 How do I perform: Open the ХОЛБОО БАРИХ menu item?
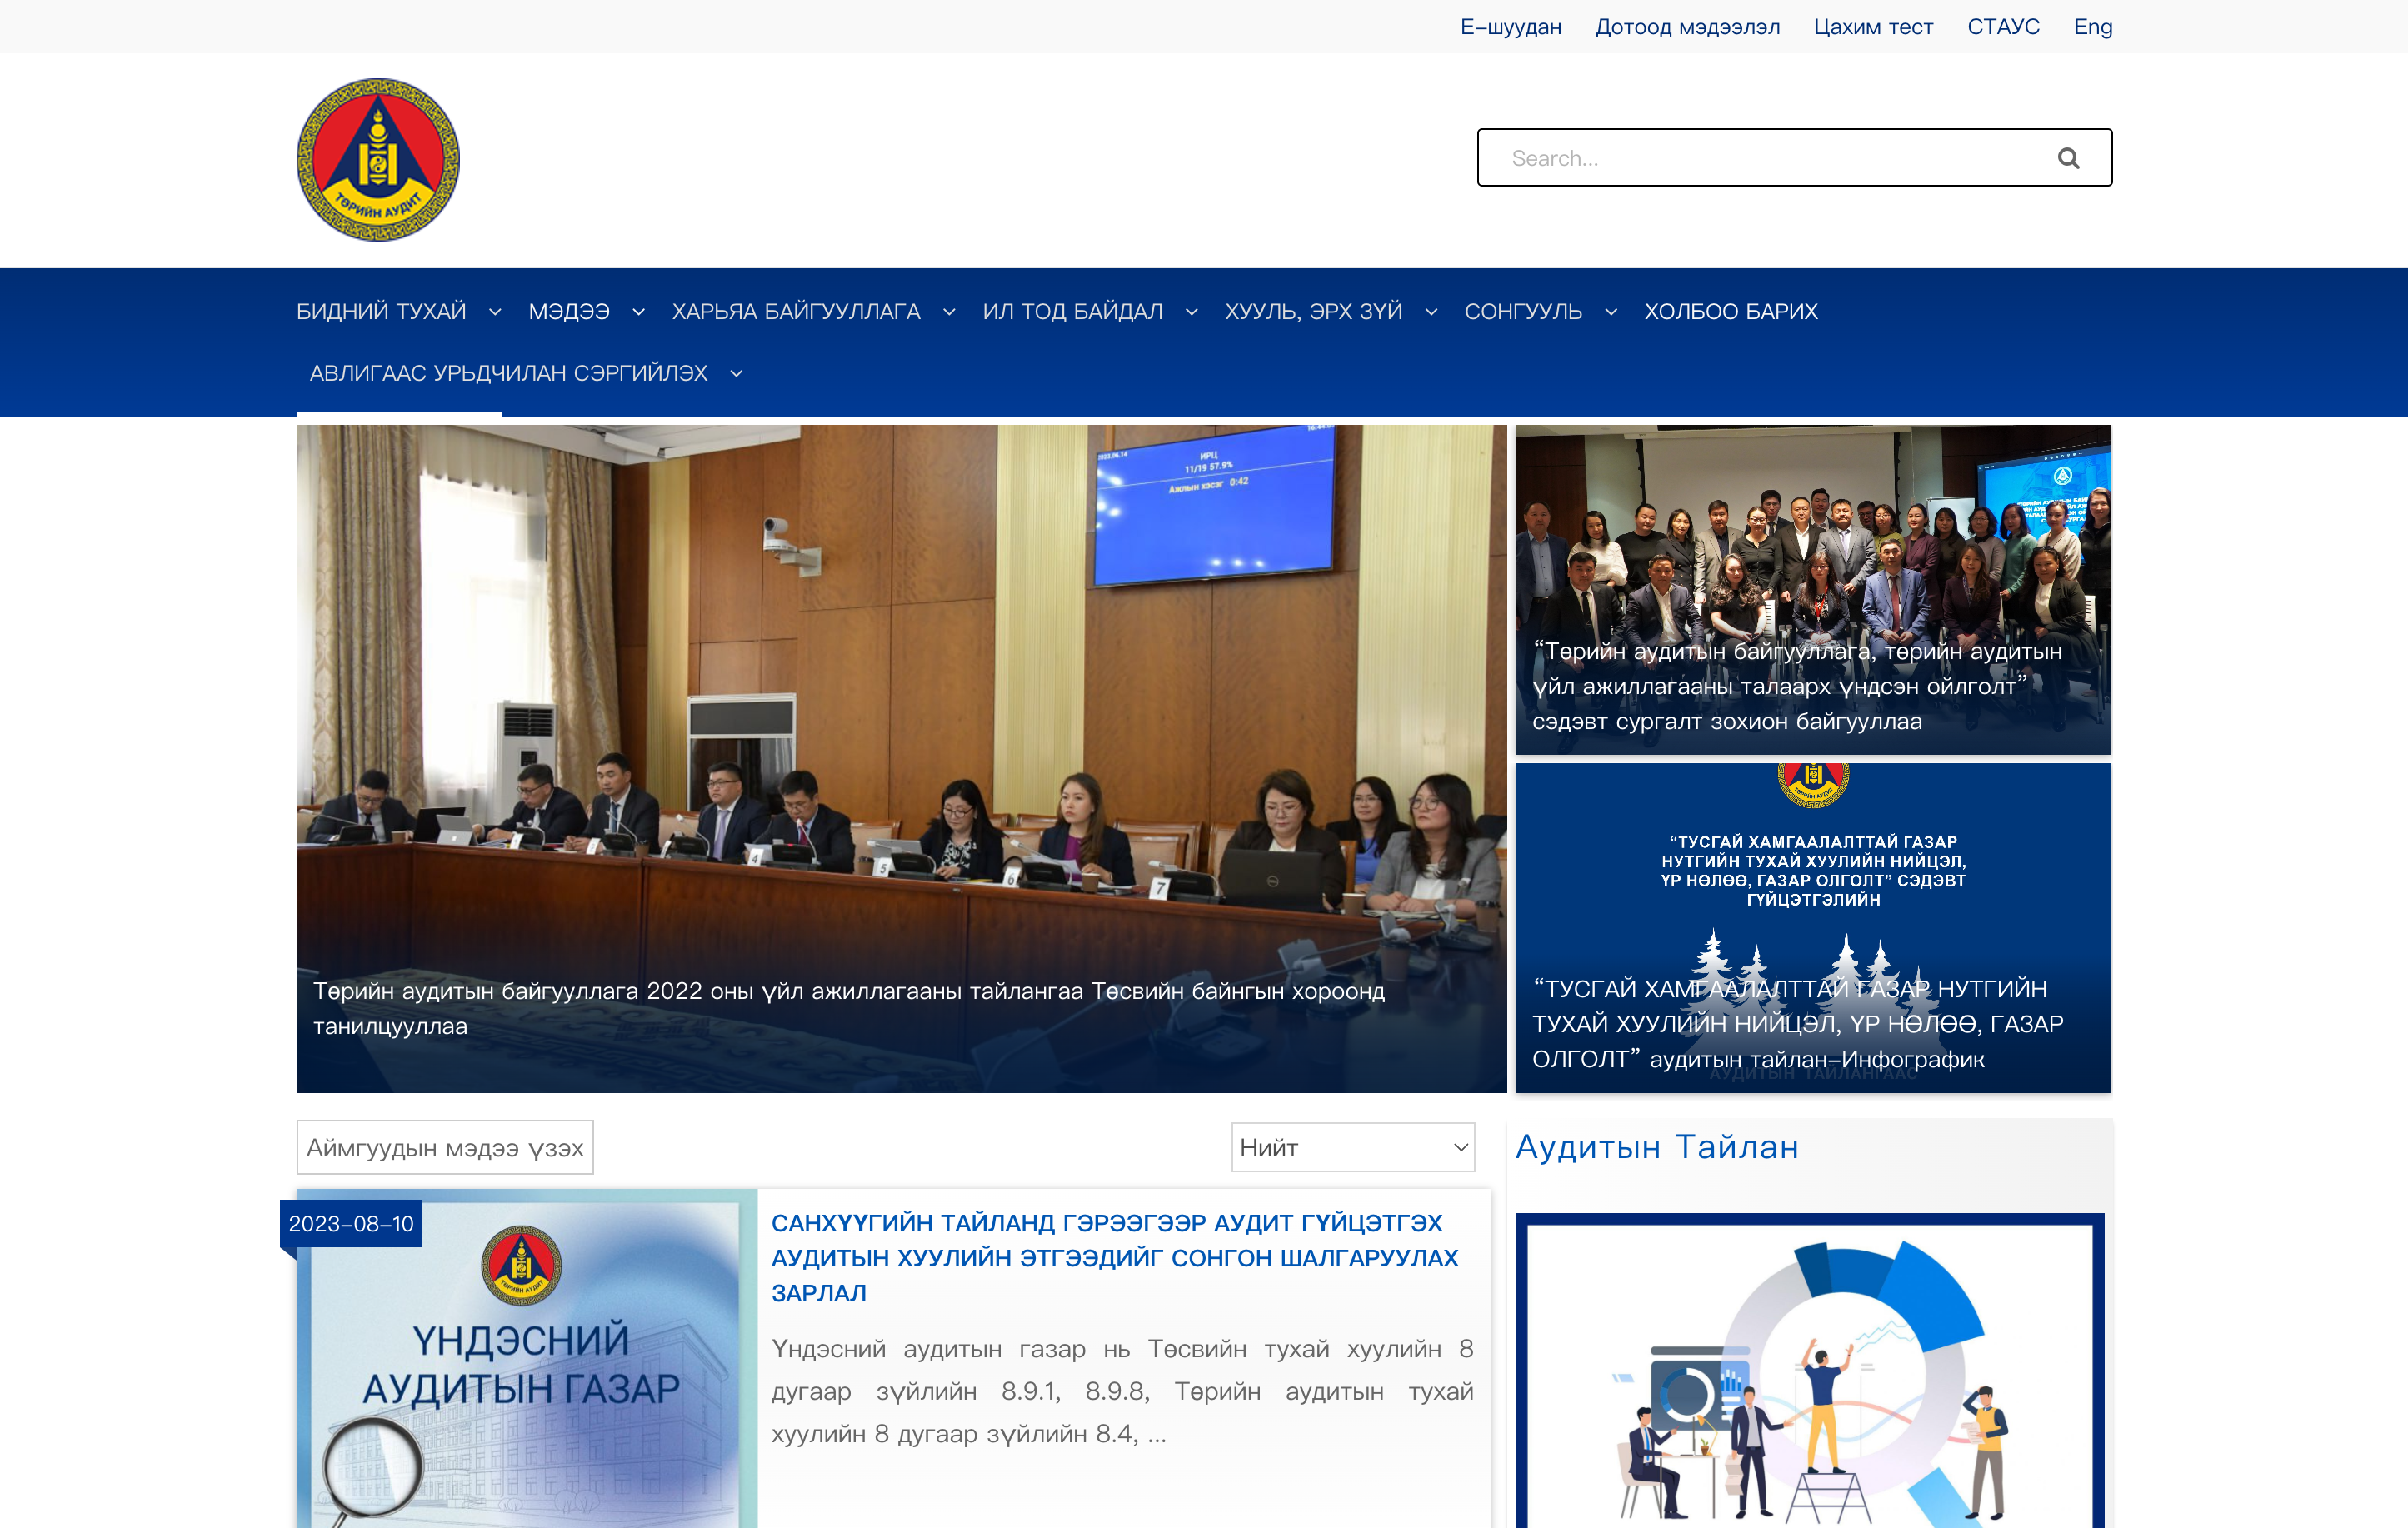[x=1730, y=312]
